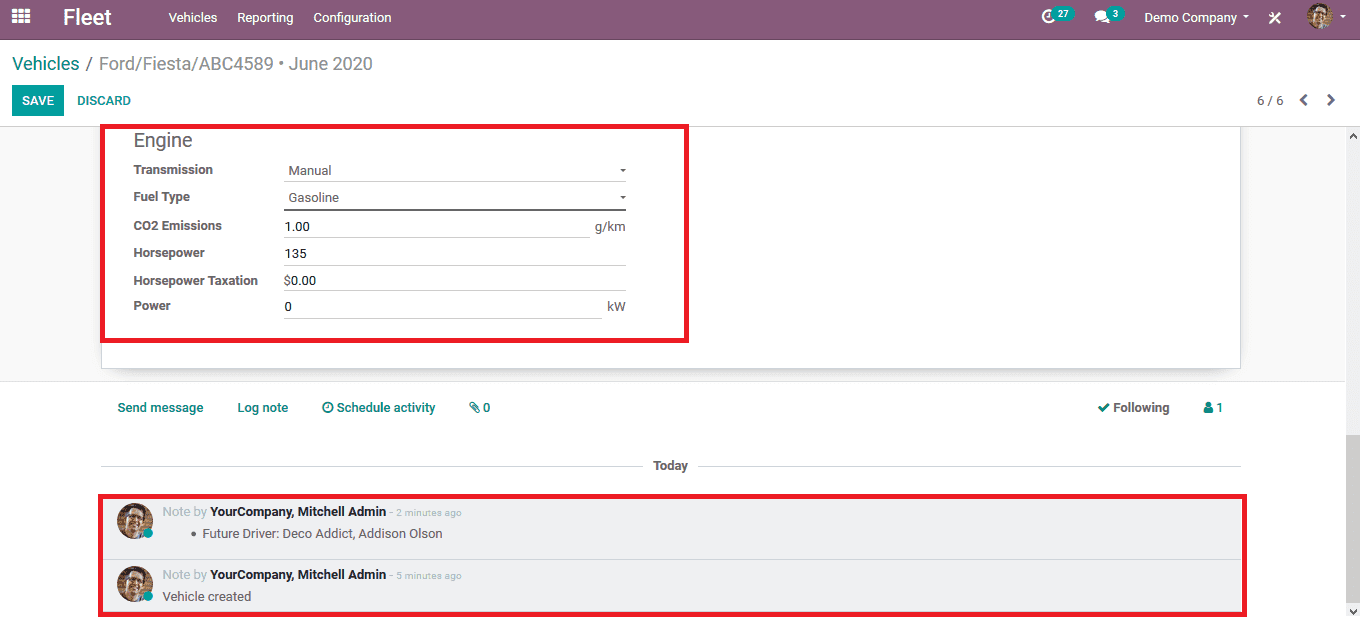Open the Transmission dropdown set to Manual
The image size is (1363, 623).
[x=455, y=170]
